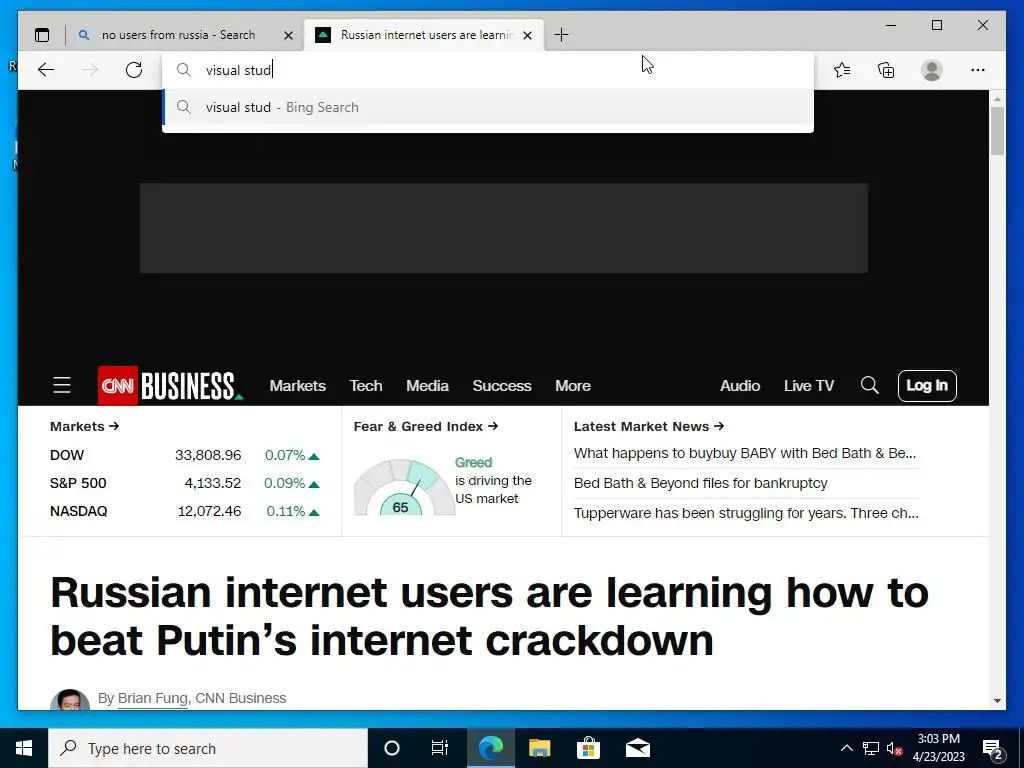This screenshot has height=768, width=1024.
Task: Click the scrollbar down arrow
Action: click(x=997, y=701)
